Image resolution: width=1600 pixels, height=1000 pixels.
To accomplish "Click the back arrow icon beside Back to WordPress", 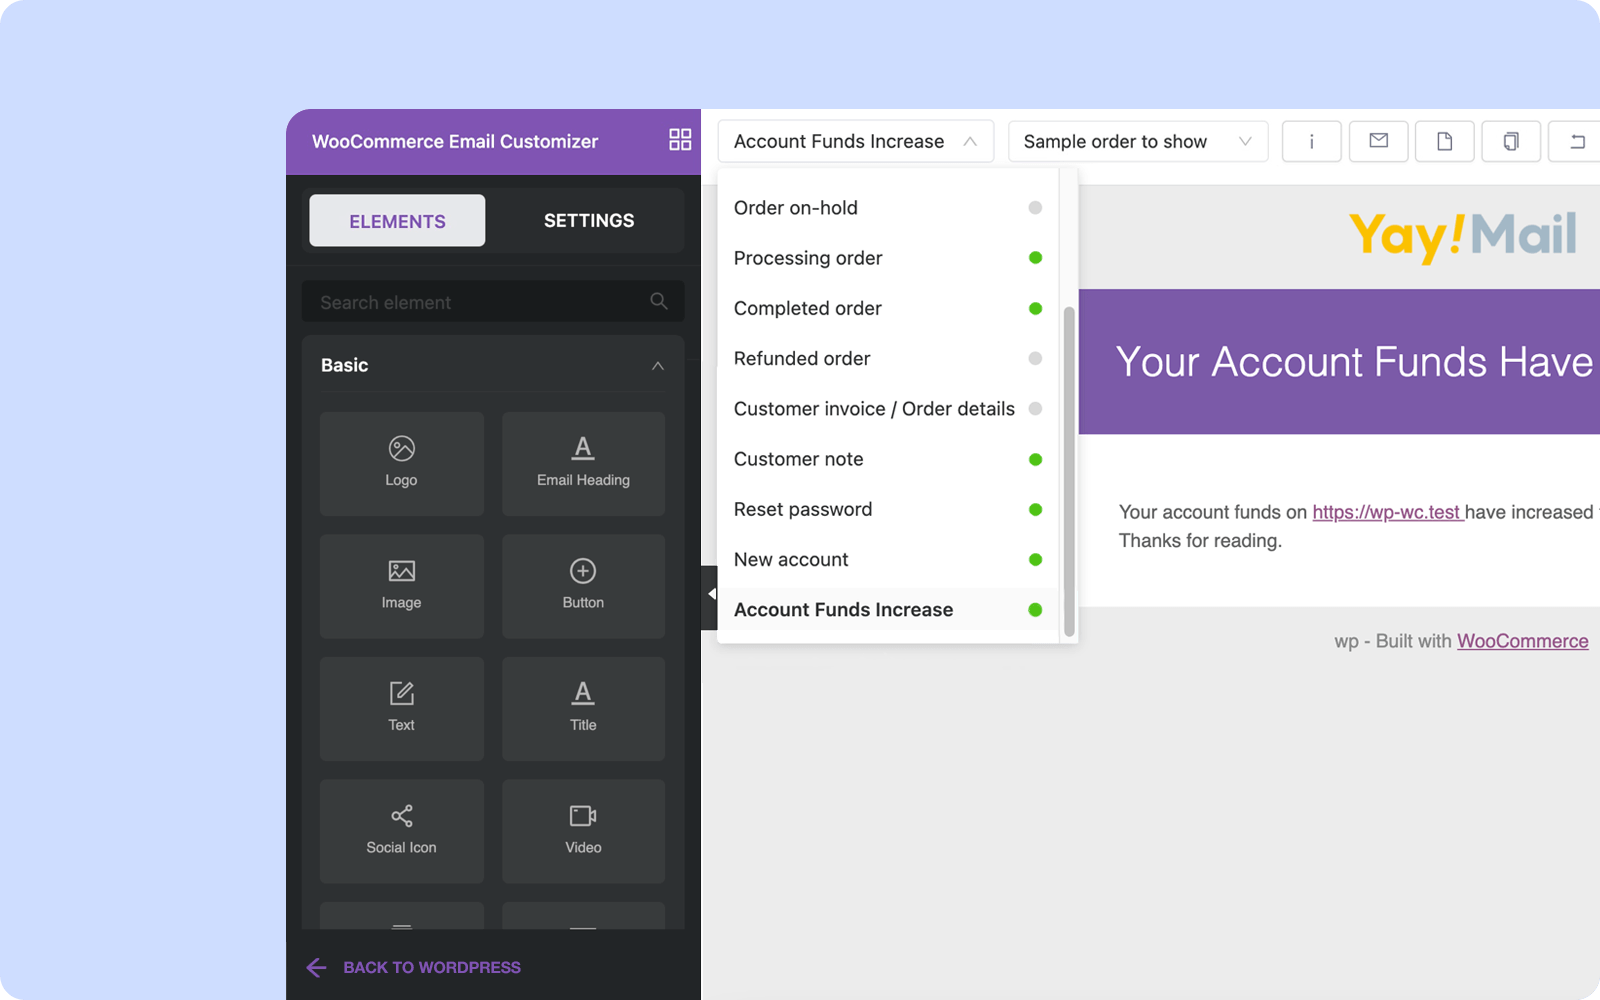I will click(x=316, y=967).
